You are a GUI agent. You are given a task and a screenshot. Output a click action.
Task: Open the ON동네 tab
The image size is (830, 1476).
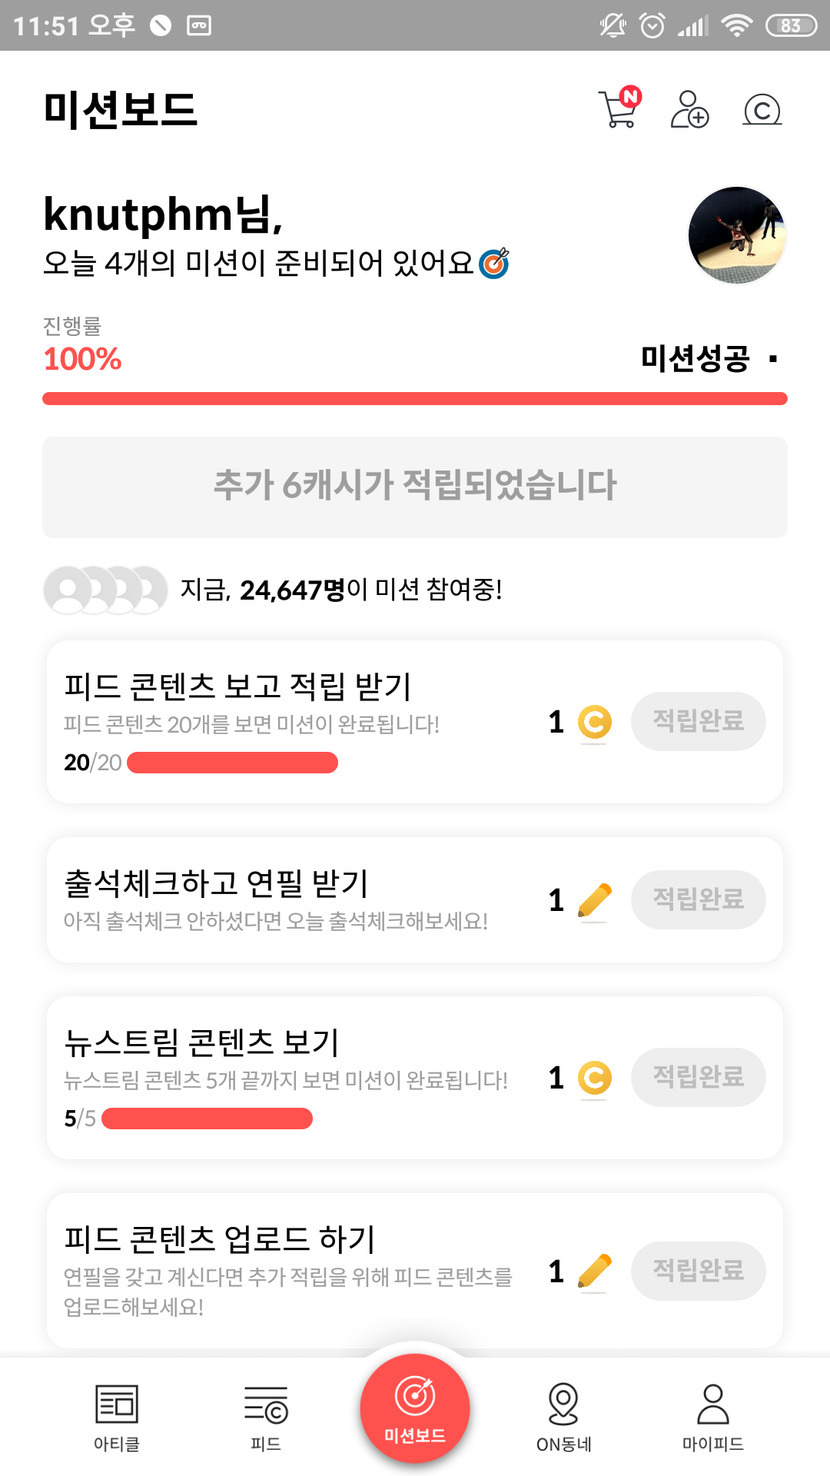(564, 1416)
